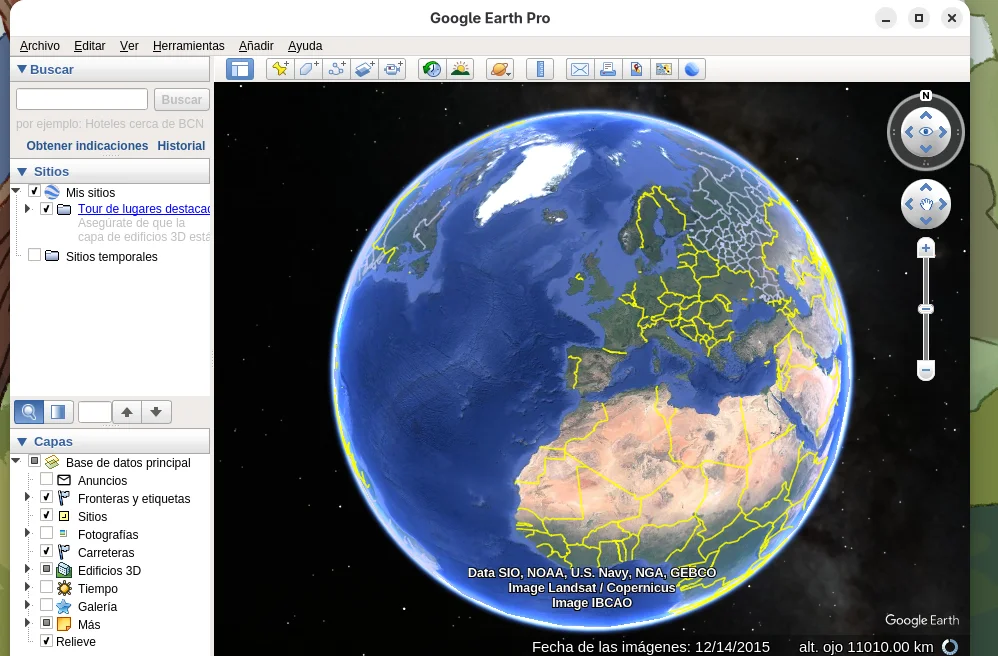This screenshot has height=656, width=998.
Task: Open the Añadir menu
Action: [256, 46]
